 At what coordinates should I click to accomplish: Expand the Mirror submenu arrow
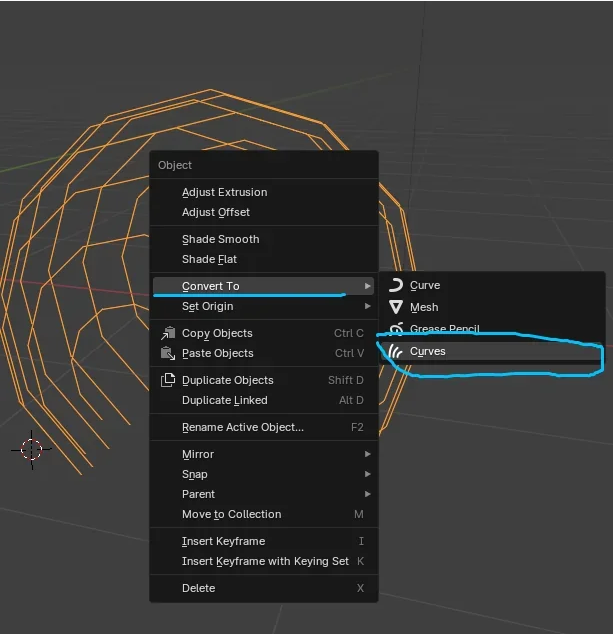click(x=367, y=454)
